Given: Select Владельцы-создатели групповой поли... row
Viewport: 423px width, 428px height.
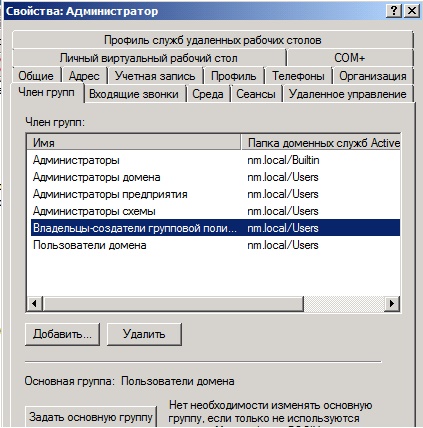Looking at the screenshot, I should (215, 228).
